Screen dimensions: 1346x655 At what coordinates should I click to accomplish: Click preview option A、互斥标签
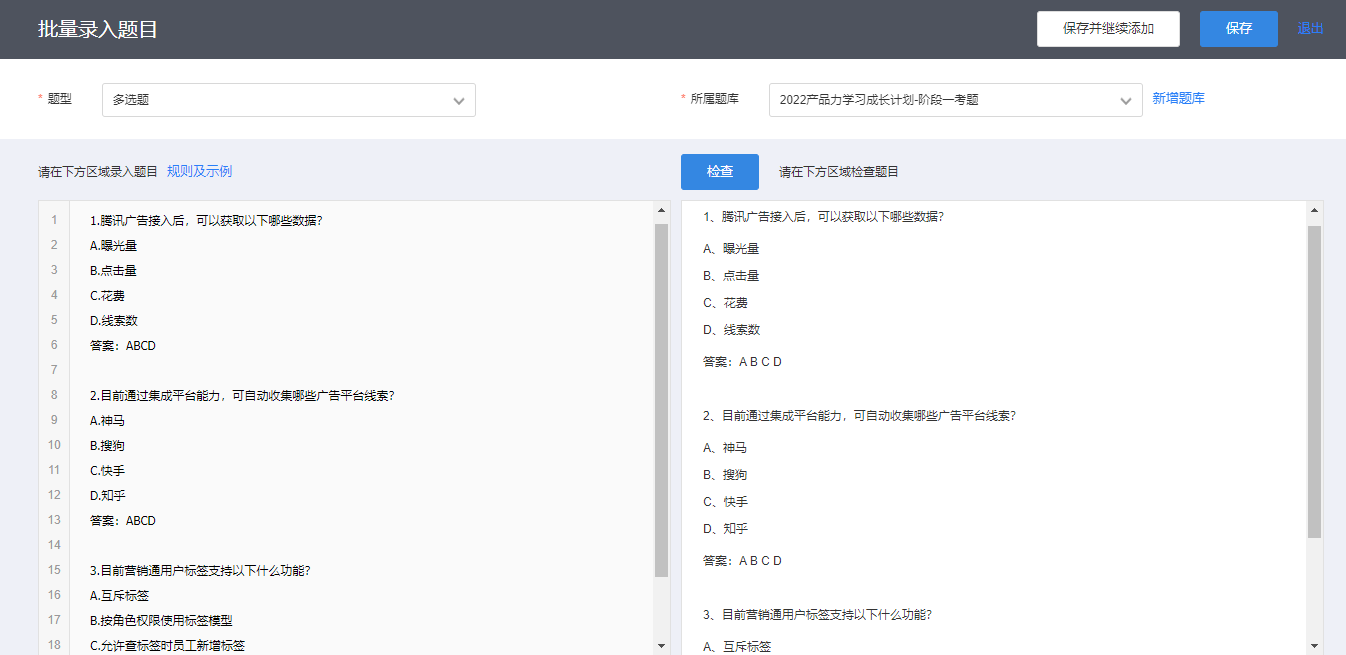tap(737, 647)
